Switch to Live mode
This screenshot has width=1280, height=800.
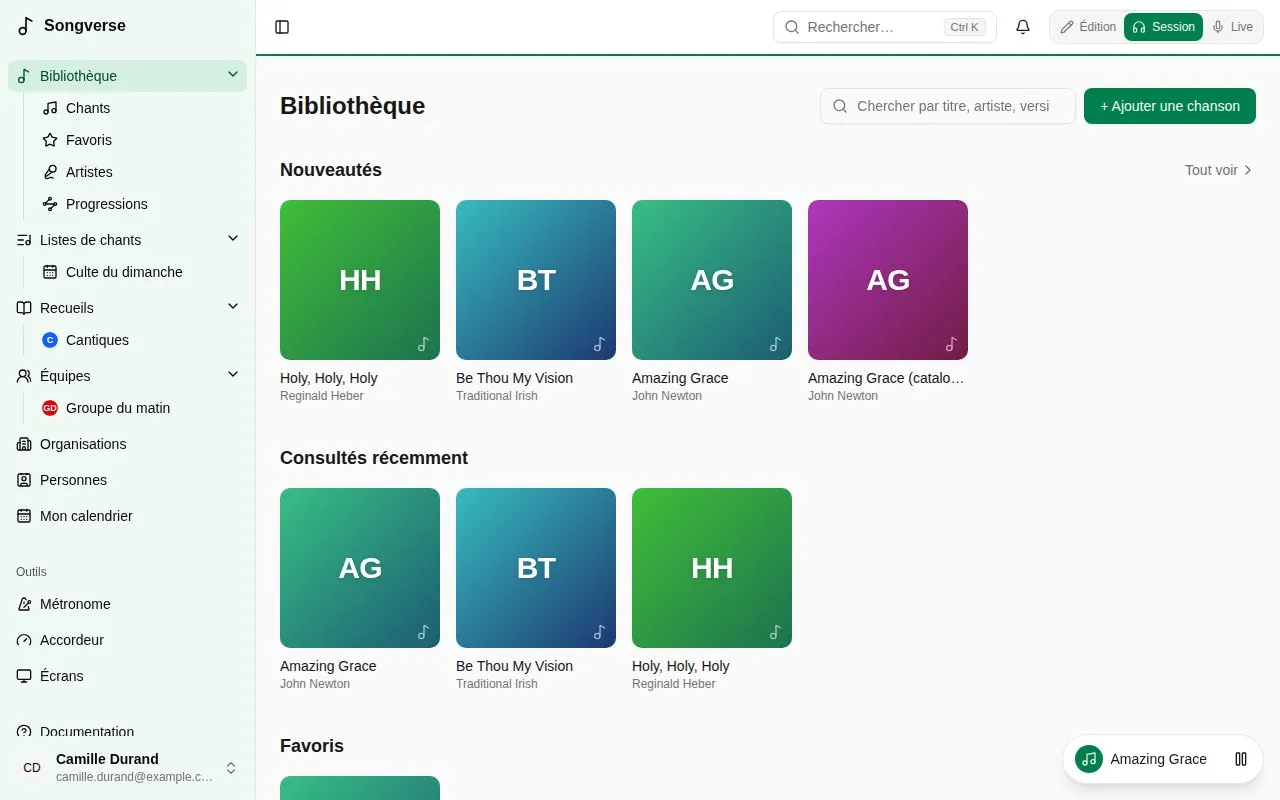pyautogui.click(x=1232, y=27)
